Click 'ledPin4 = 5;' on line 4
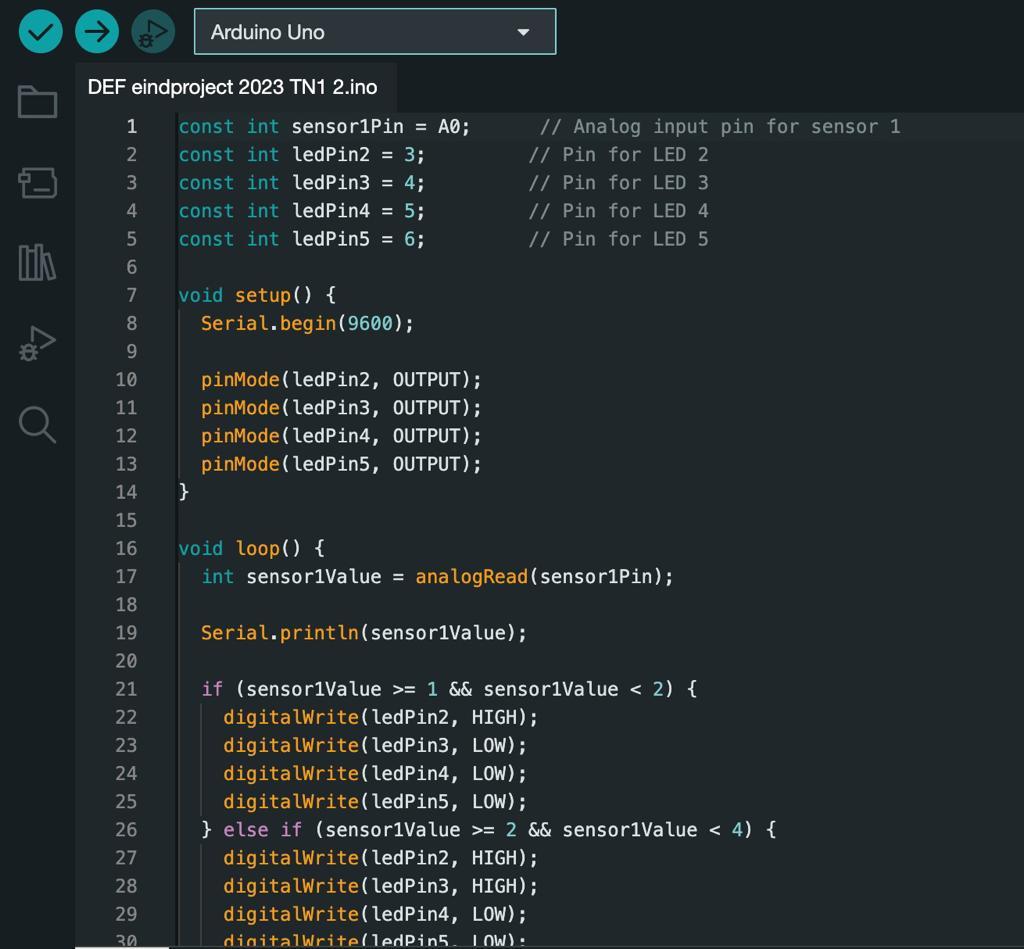Image resolution: width=1024 pixels, height=949 pixels. point(358,210)
